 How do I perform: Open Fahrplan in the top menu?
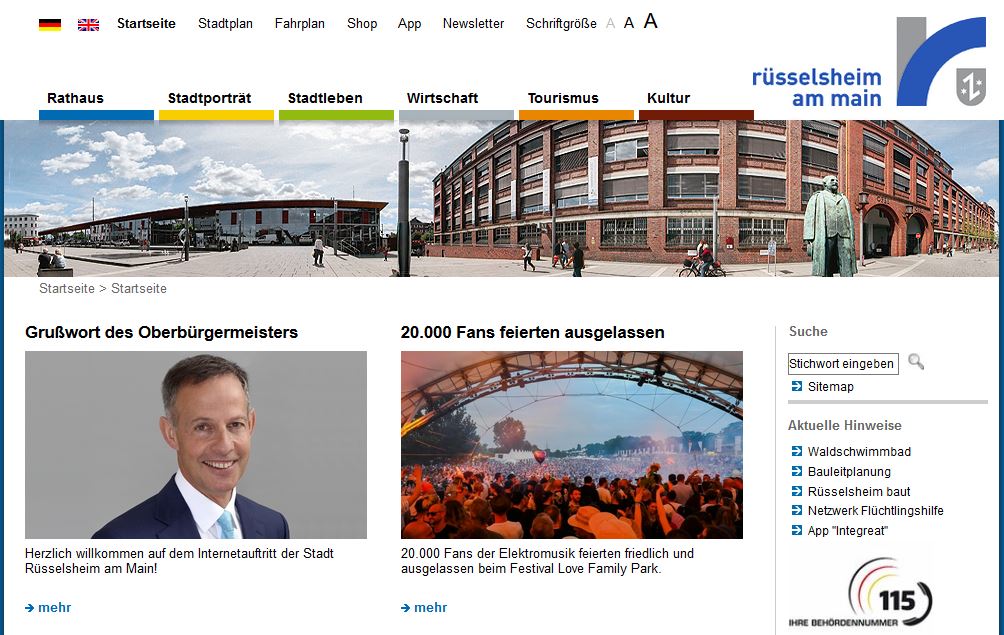300,24
